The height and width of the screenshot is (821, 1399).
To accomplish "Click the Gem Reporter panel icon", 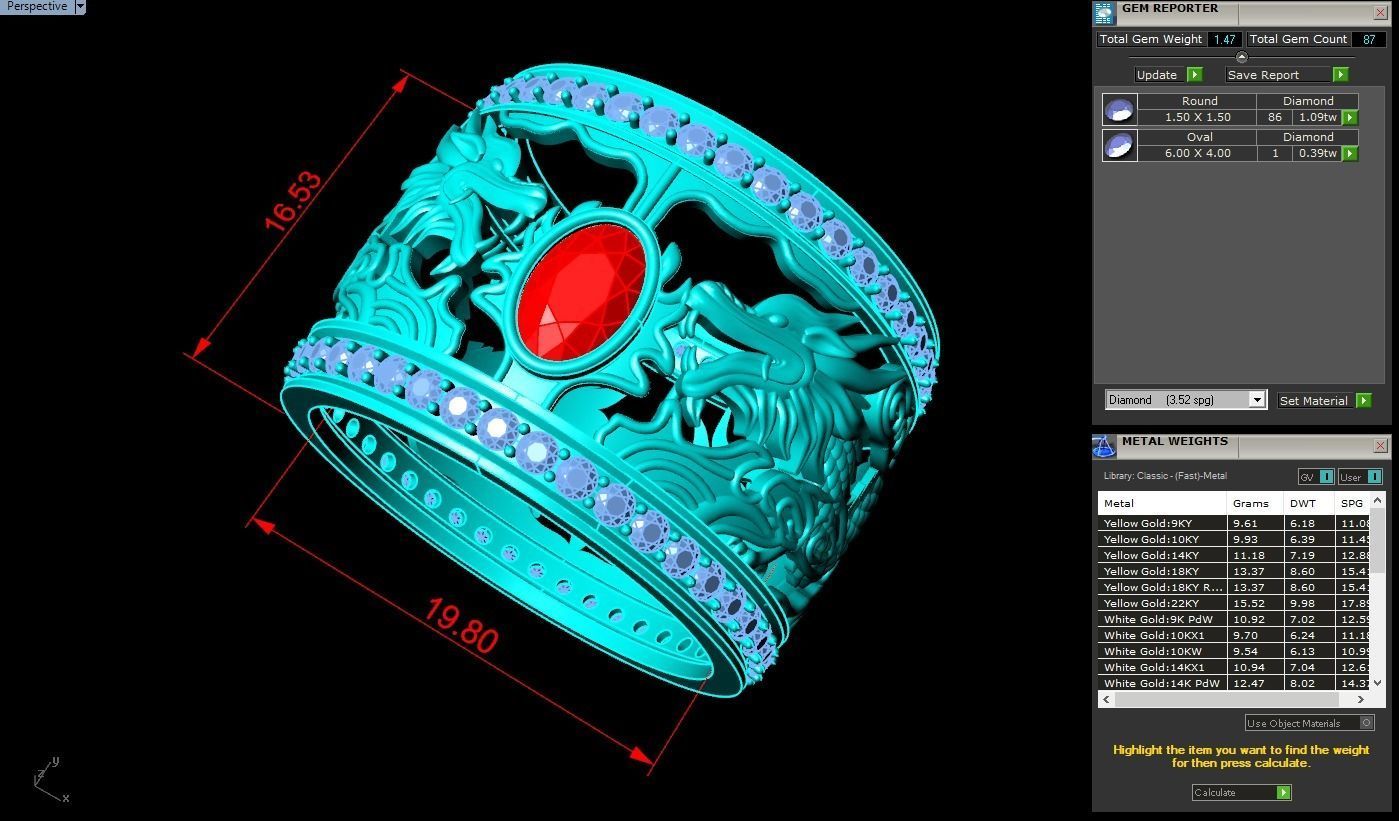I will pyautogui.click(x=1103, y=13).
